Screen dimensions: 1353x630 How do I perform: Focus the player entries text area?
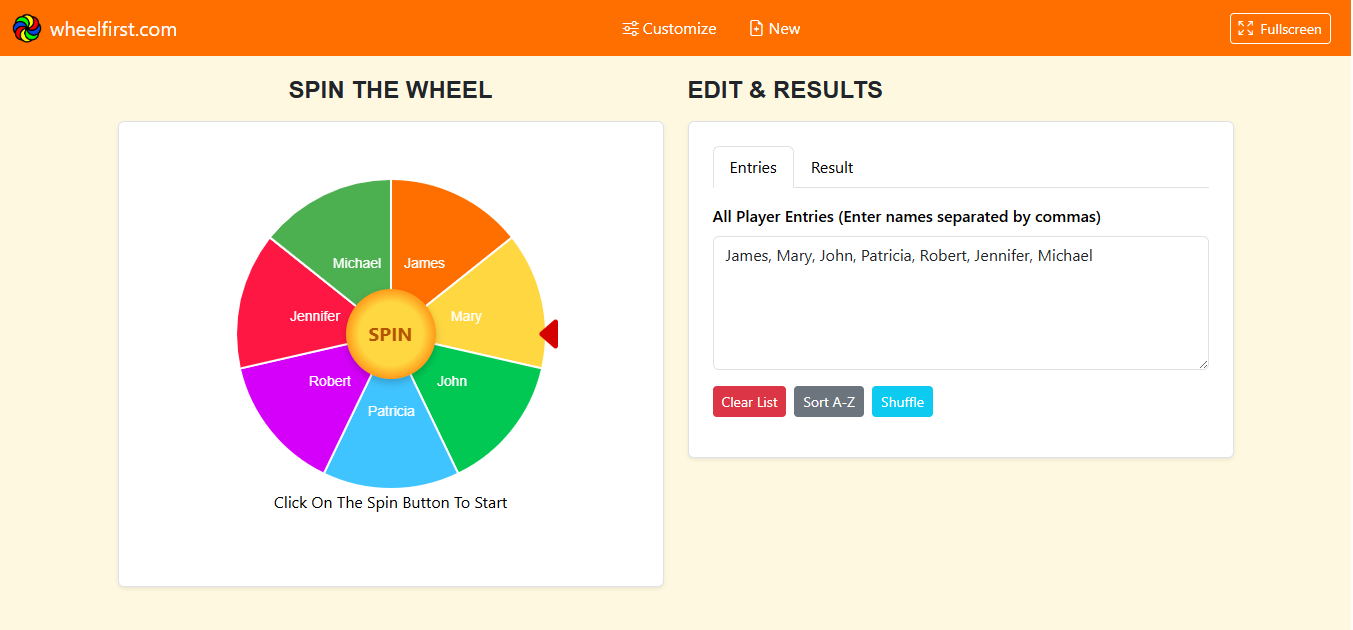[x=961, y=303]
